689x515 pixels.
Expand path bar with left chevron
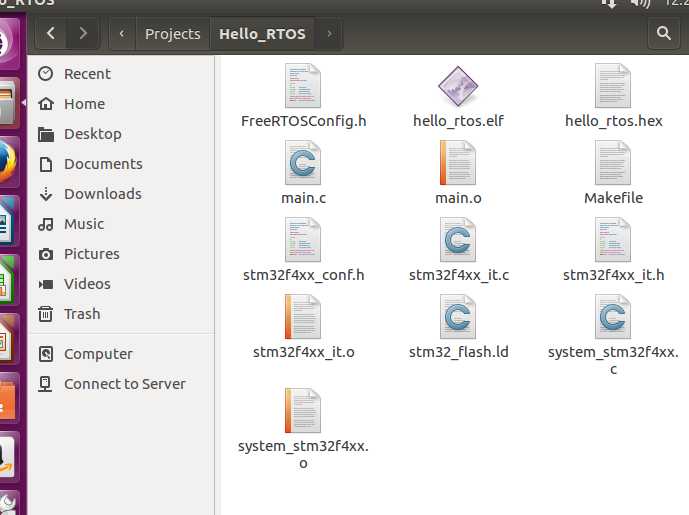coord(122,34)
